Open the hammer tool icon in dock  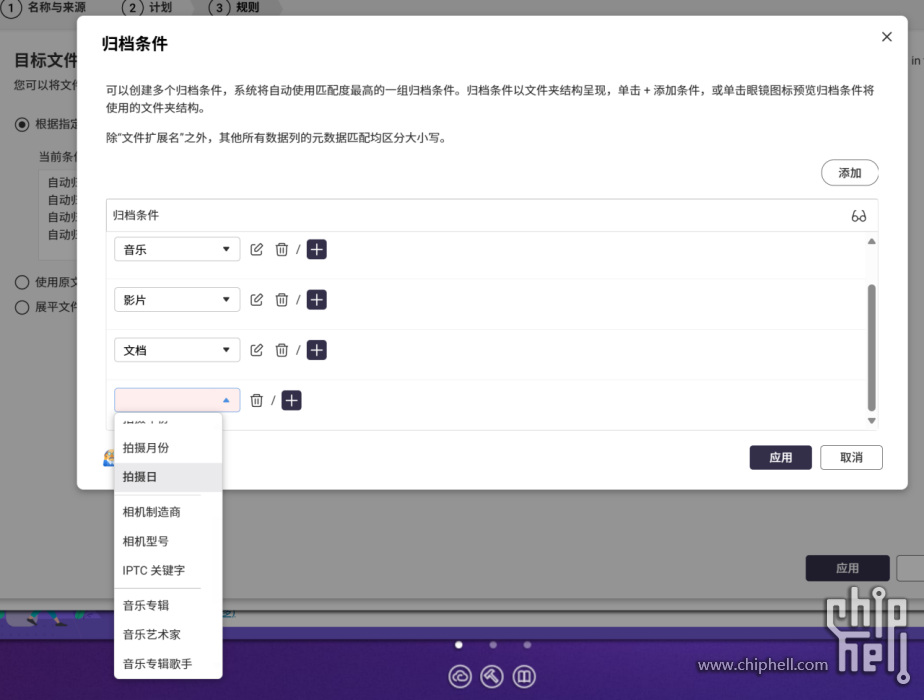(x=491, y=676)
